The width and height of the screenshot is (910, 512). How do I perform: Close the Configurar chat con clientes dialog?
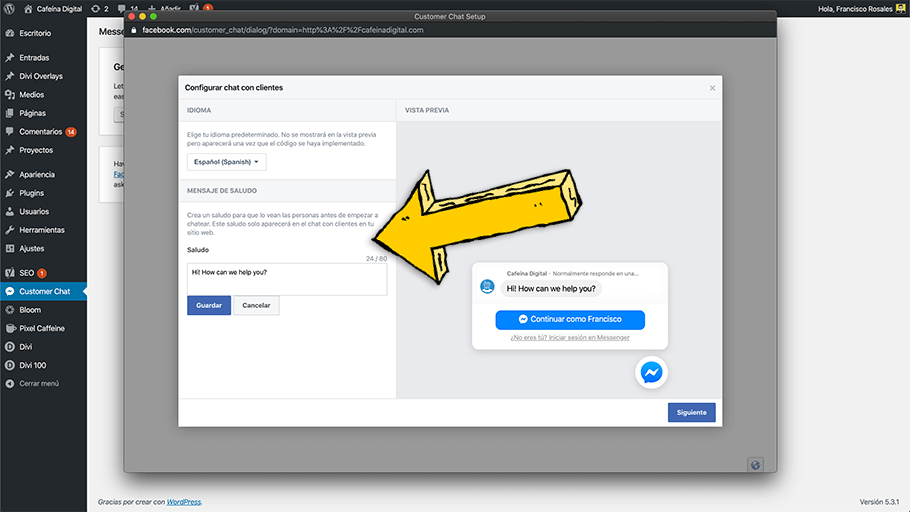(x=712, y=88)
